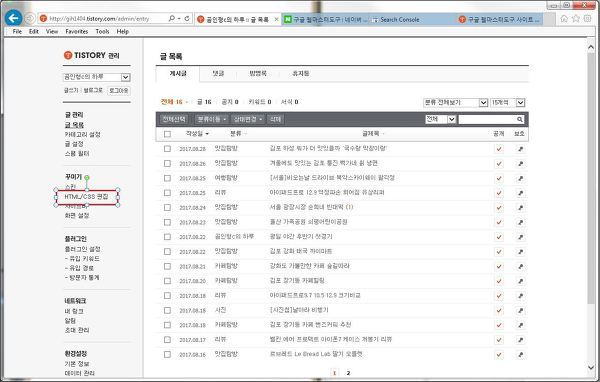Image resolution: width=600 pixels, height=382 pixels.
Task: Toggle public check for 2017.08.26 post
Action: 499,163
